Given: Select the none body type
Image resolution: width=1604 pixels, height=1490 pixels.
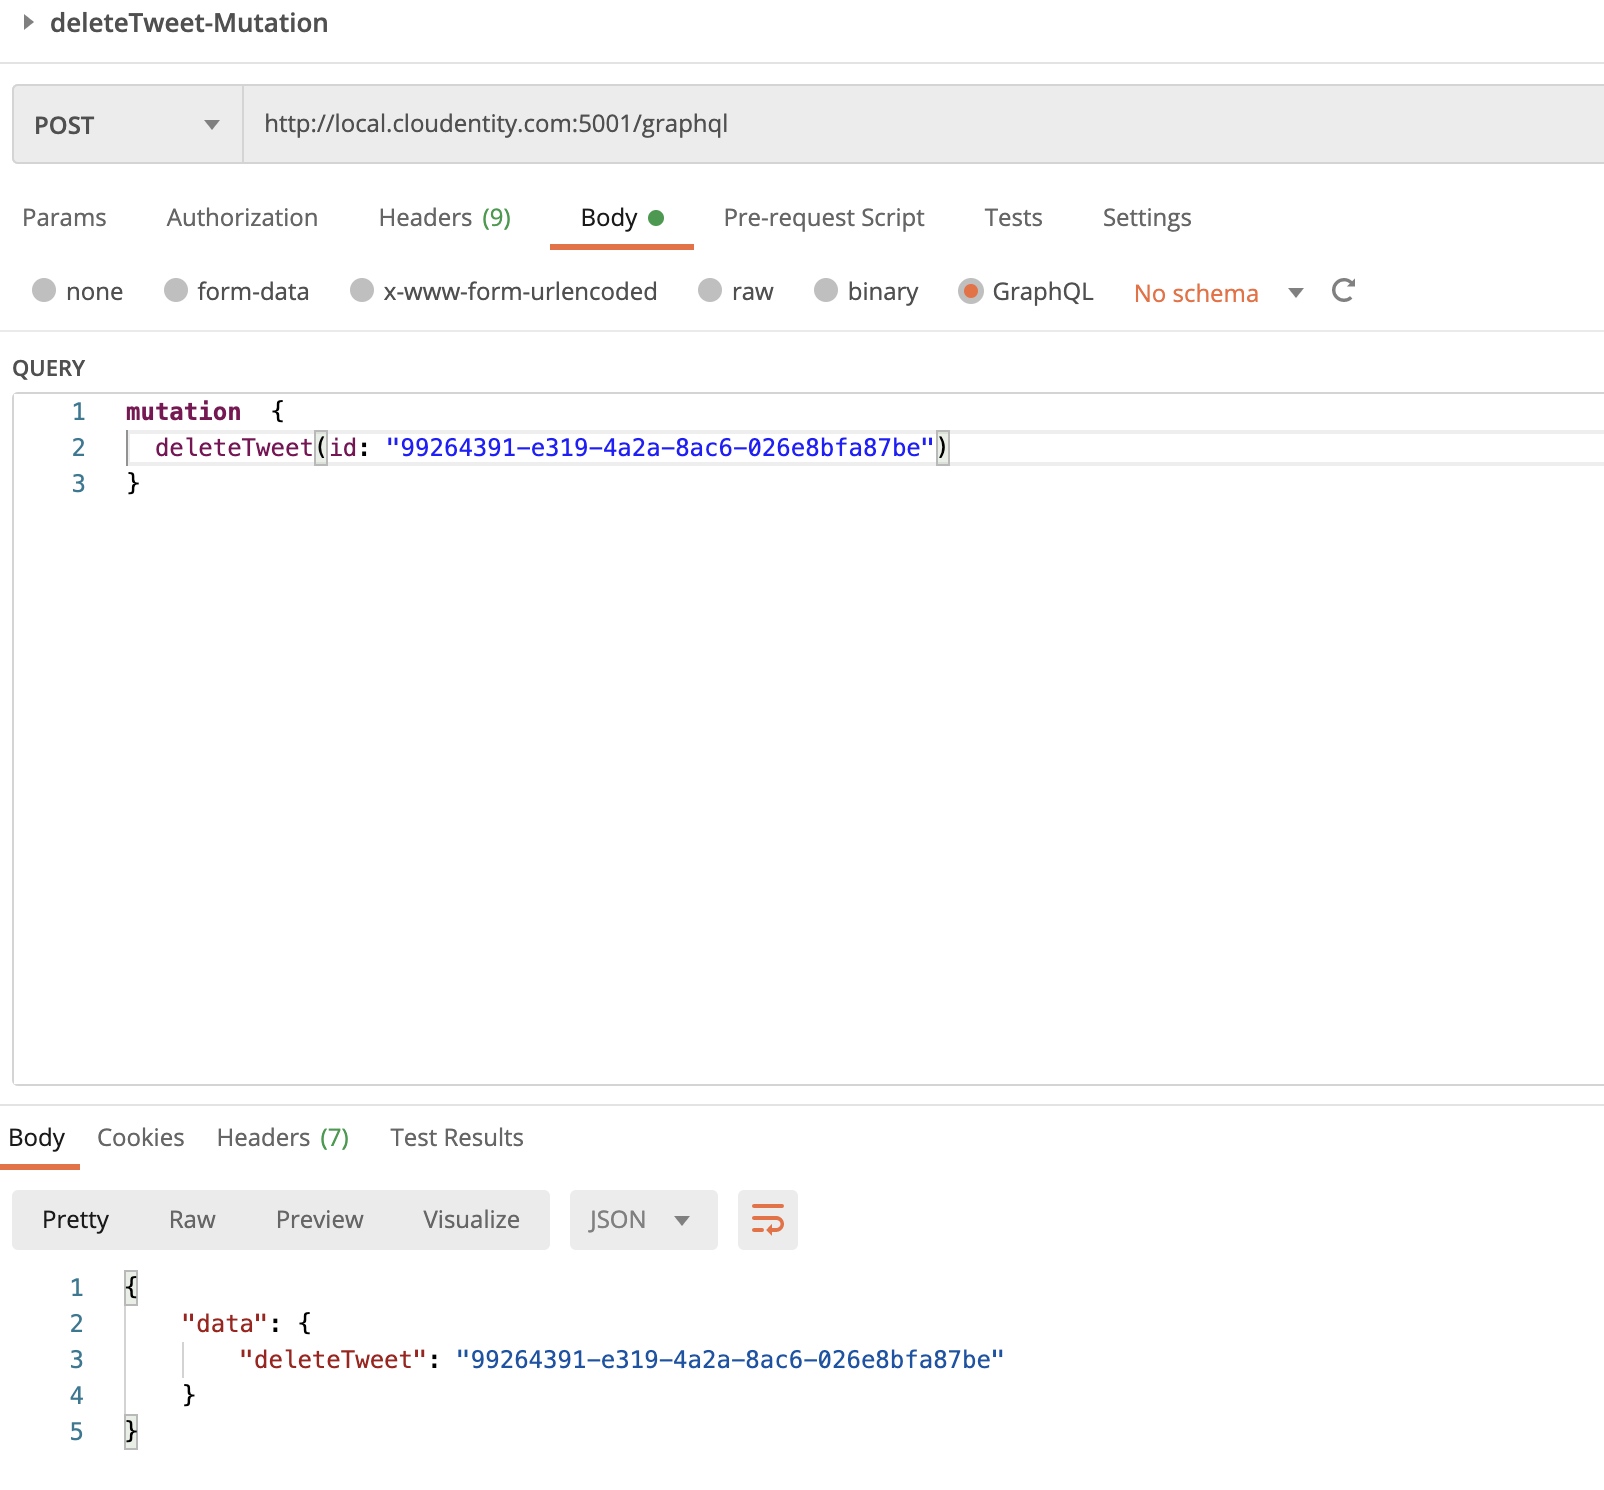Looking at the screenshot, I should (44, 290).
